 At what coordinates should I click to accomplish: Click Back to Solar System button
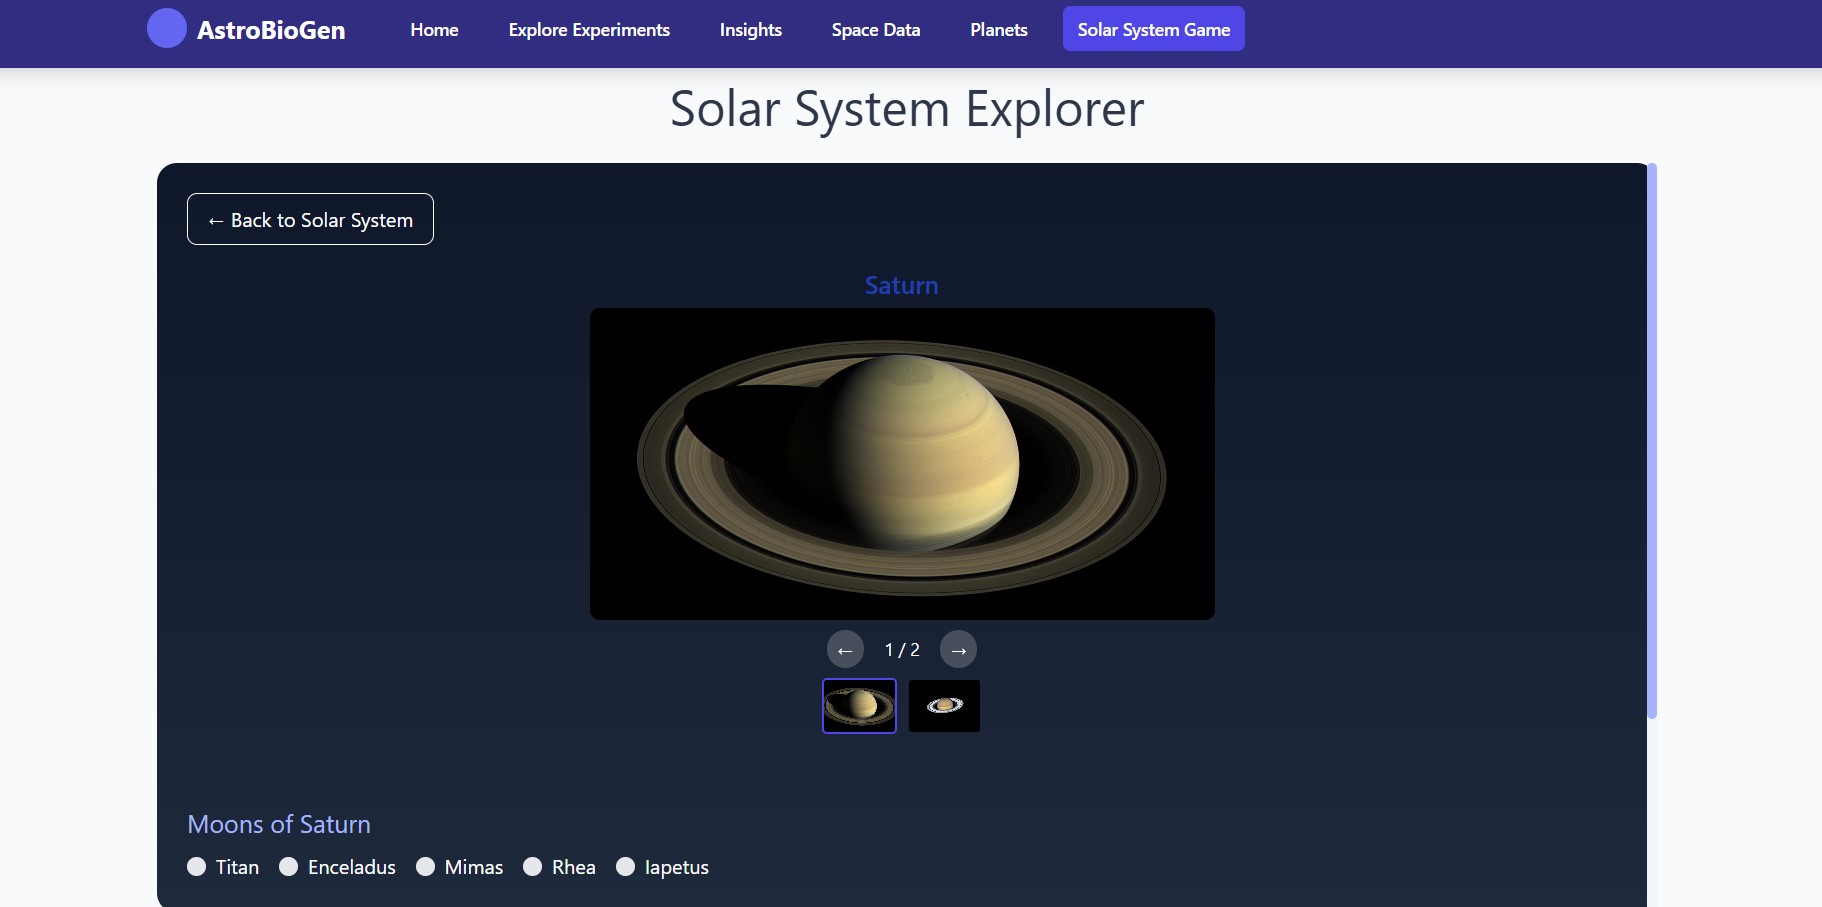click(x=310, y=219)
